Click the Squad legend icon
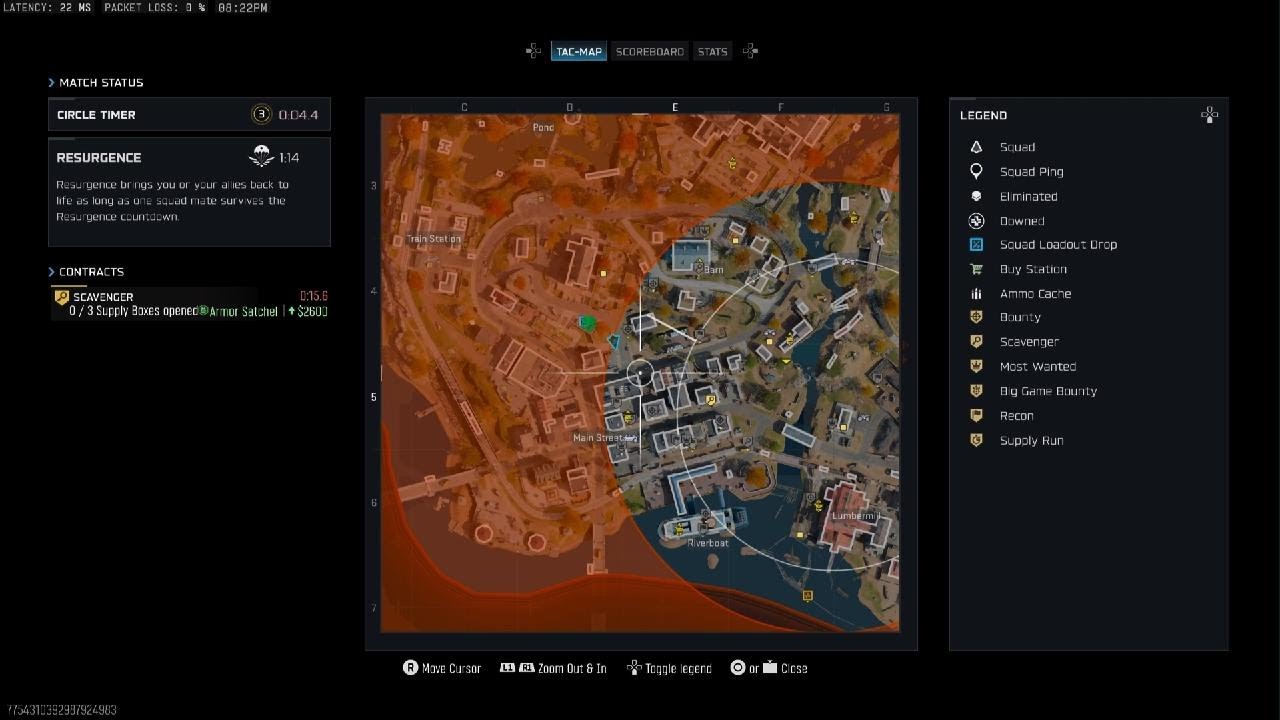Viewport: 1280px width, 720px height. click(976, 147)
